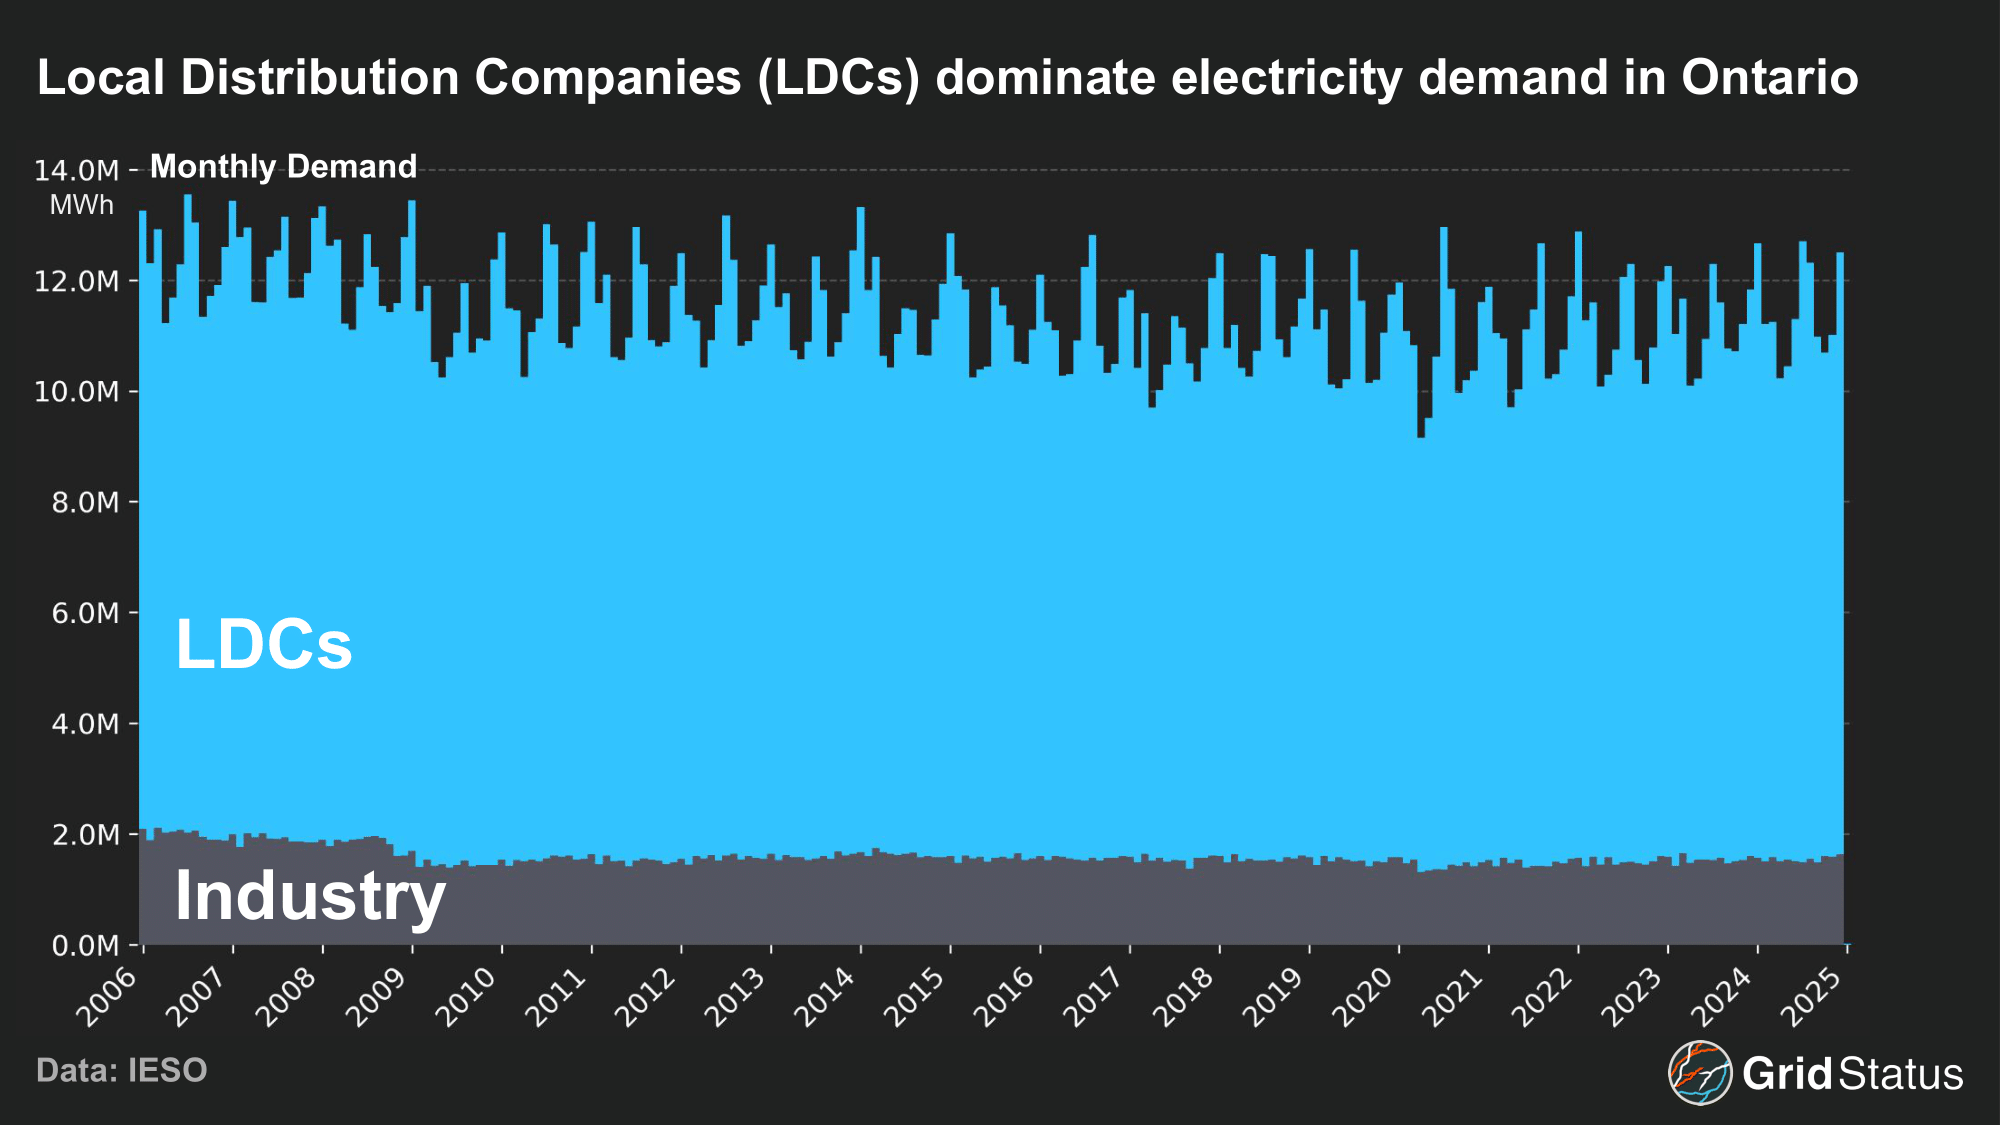Click the 2006 x-axis year label
The image size is (2000, 1125).
point(107,997)
